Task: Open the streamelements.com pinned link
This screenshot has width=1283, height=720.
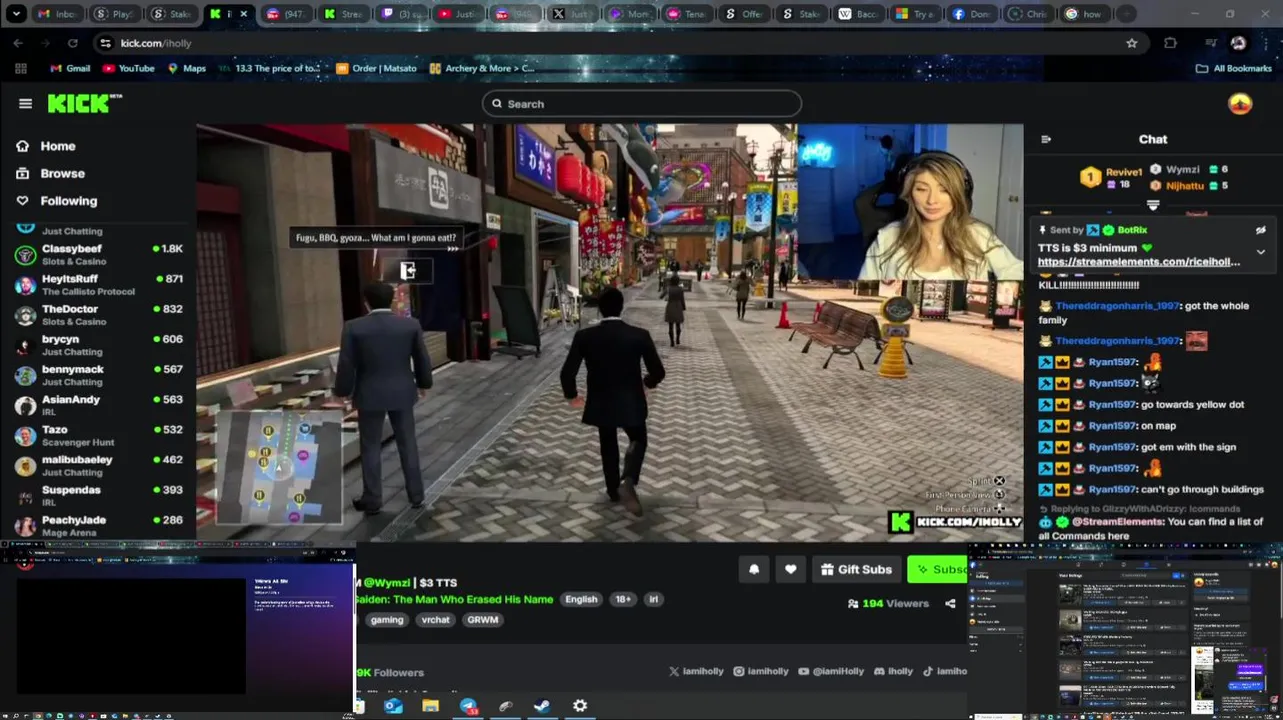Action: pos(1138,262)
